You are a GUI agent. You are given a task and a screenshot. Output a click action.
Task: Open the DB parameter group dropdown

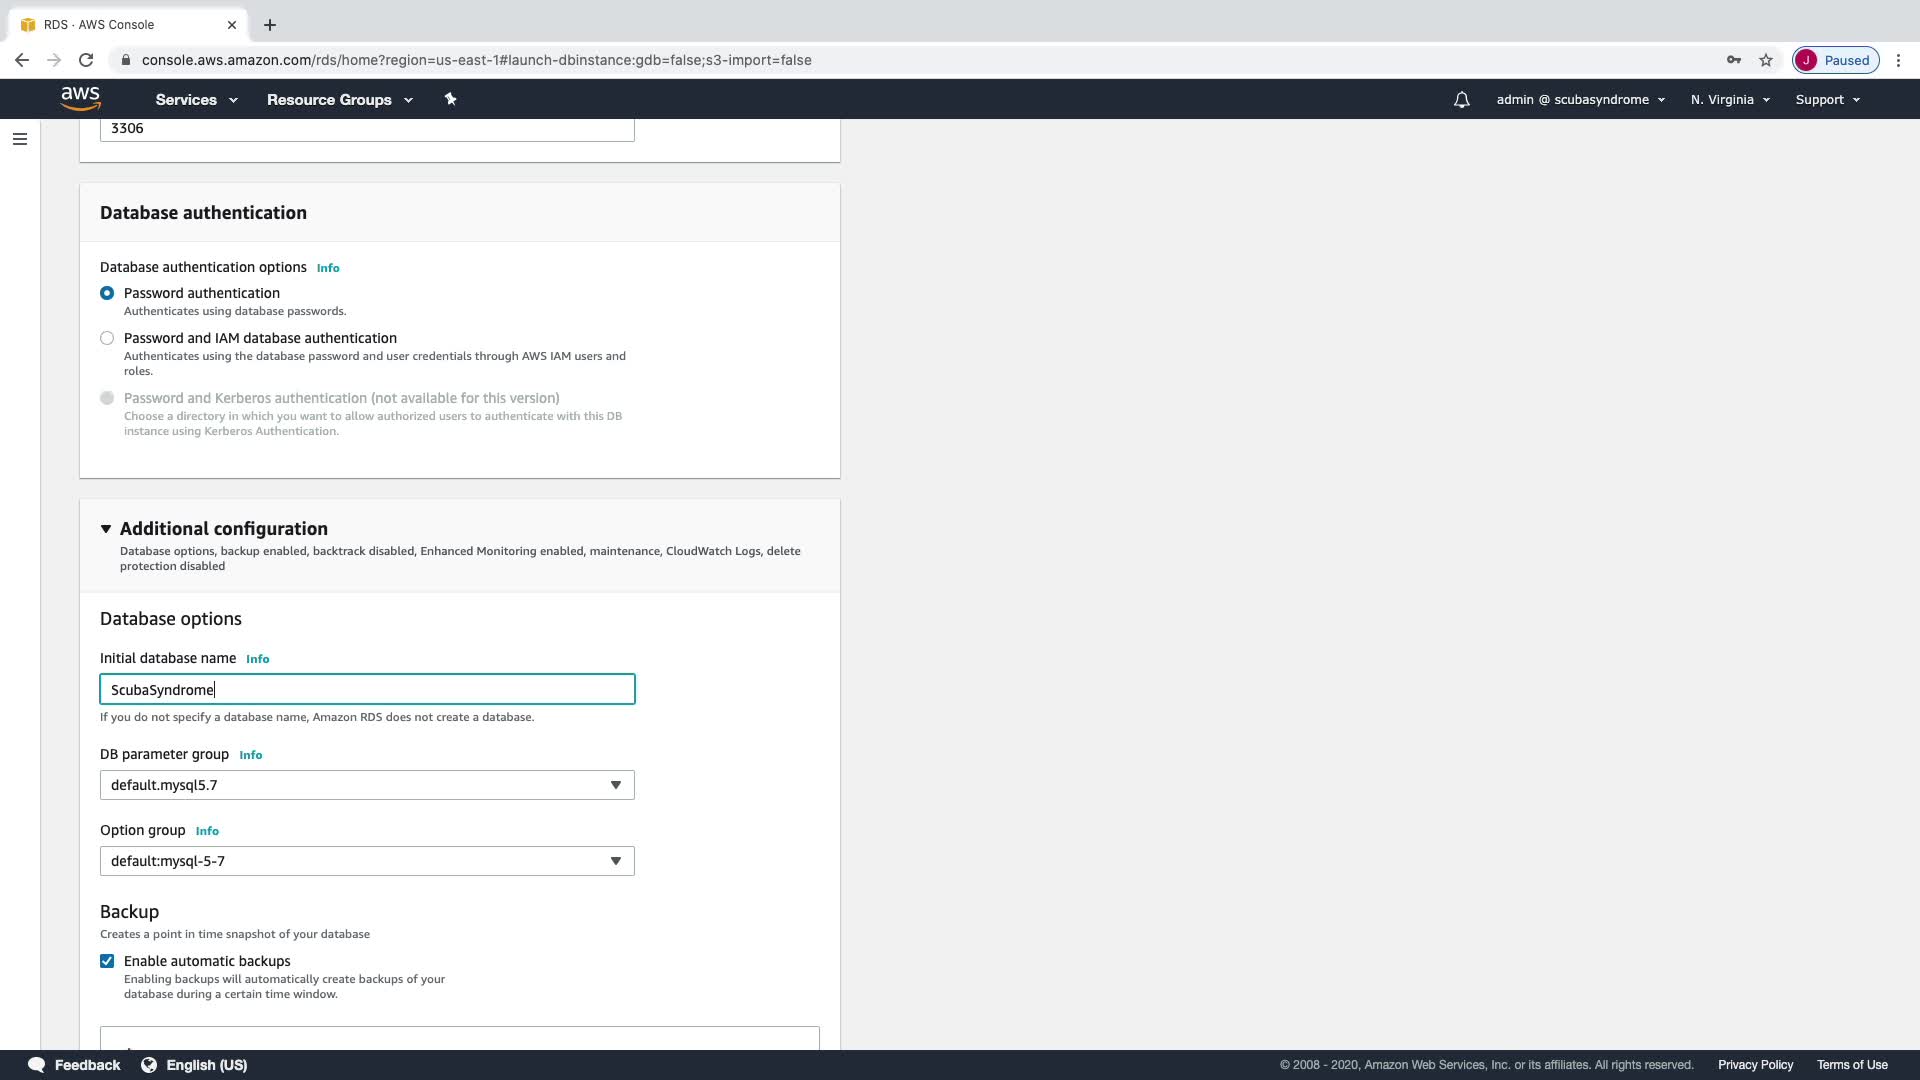tap(367, 785)
